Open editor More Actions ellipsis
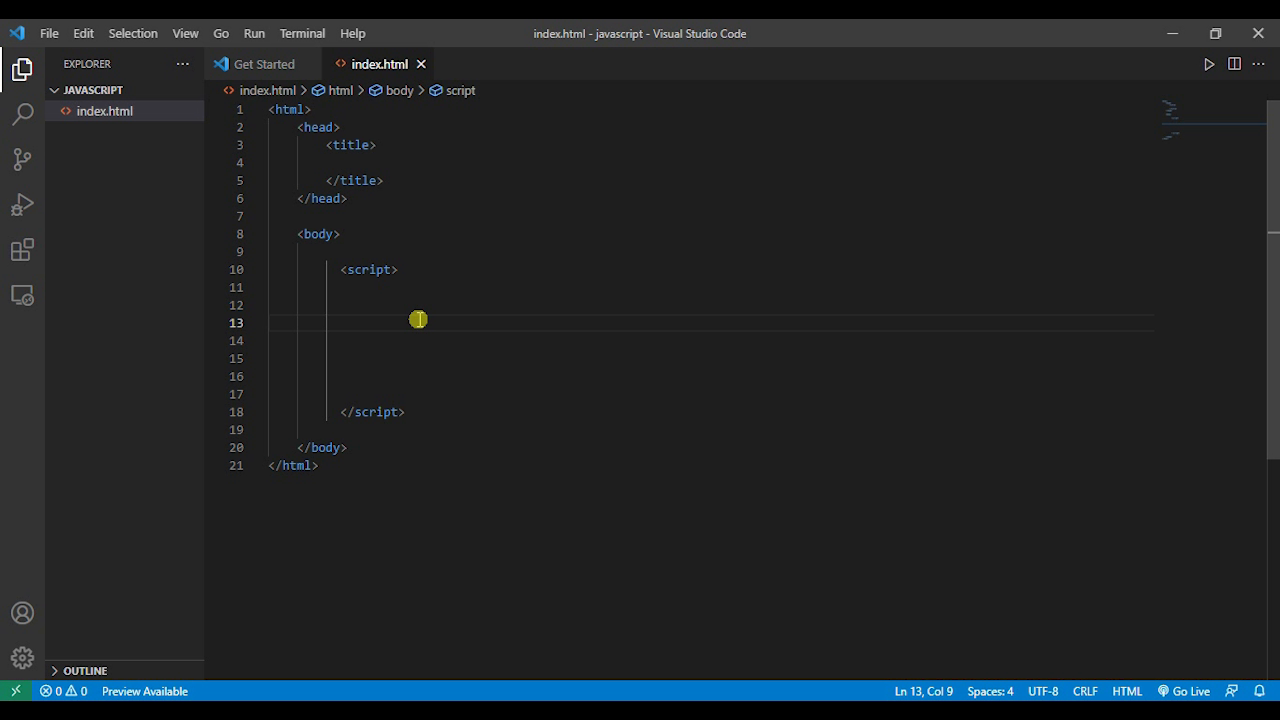The width and height of the screenshot is (1280, 720). 1258,64
